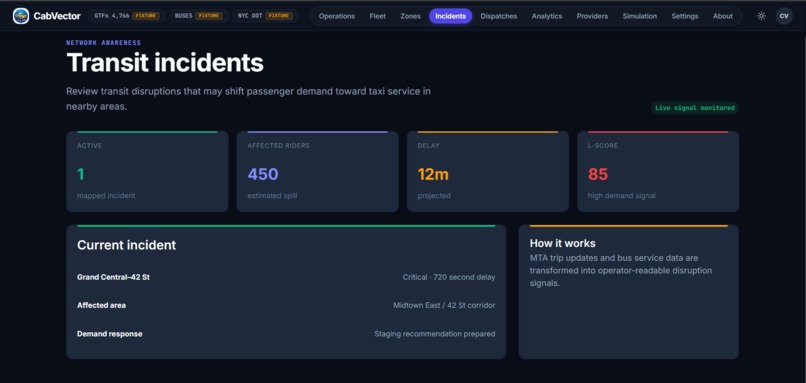Click the Demand response row label
The width and height of the screenshot is (806, 383).
109,334
